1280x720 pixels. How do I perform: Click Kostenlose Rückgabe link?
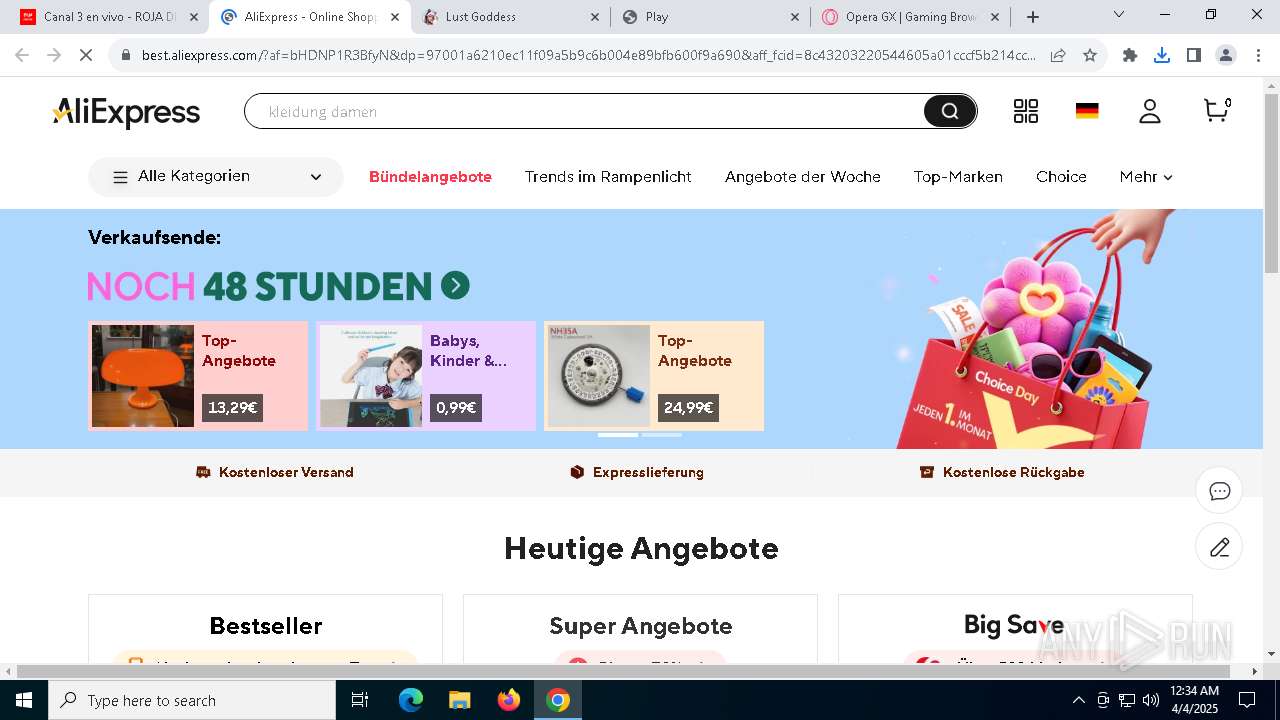pos(1002,472)
